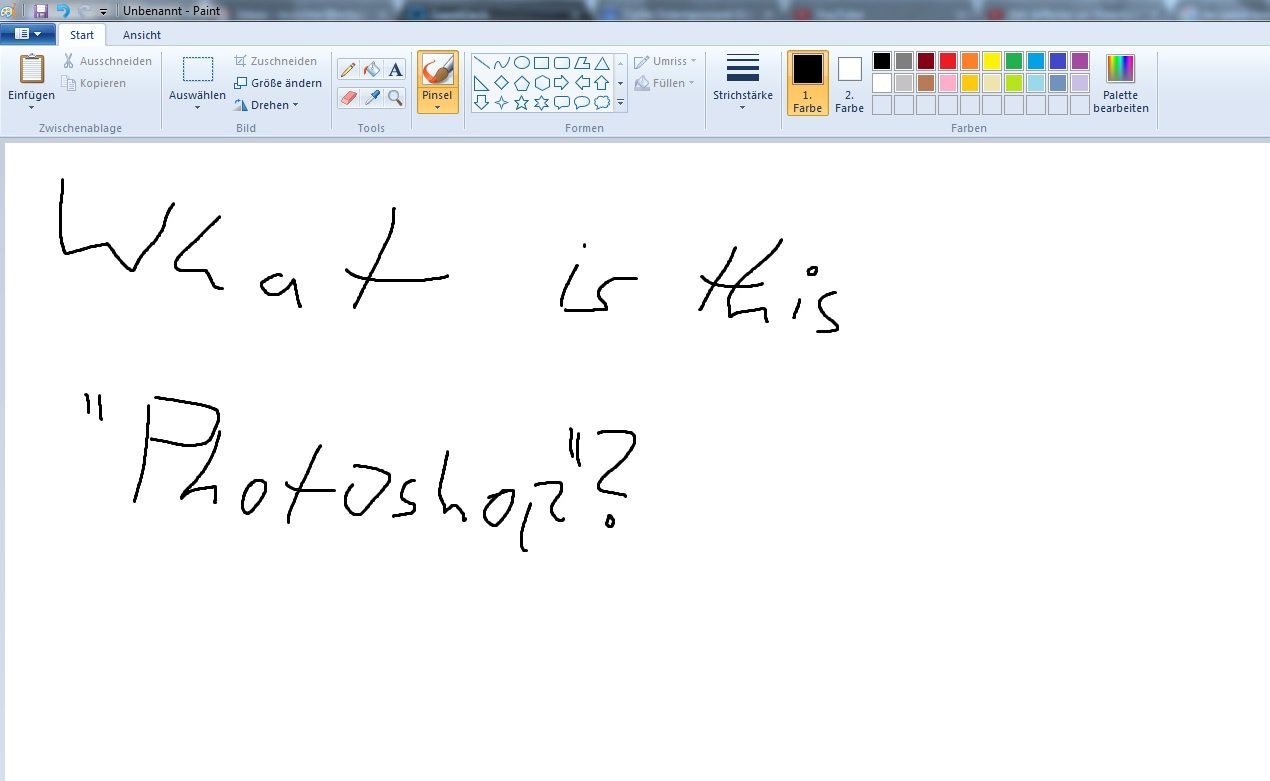
Task: Choose the Oval shape
Action: pos(522,63)
